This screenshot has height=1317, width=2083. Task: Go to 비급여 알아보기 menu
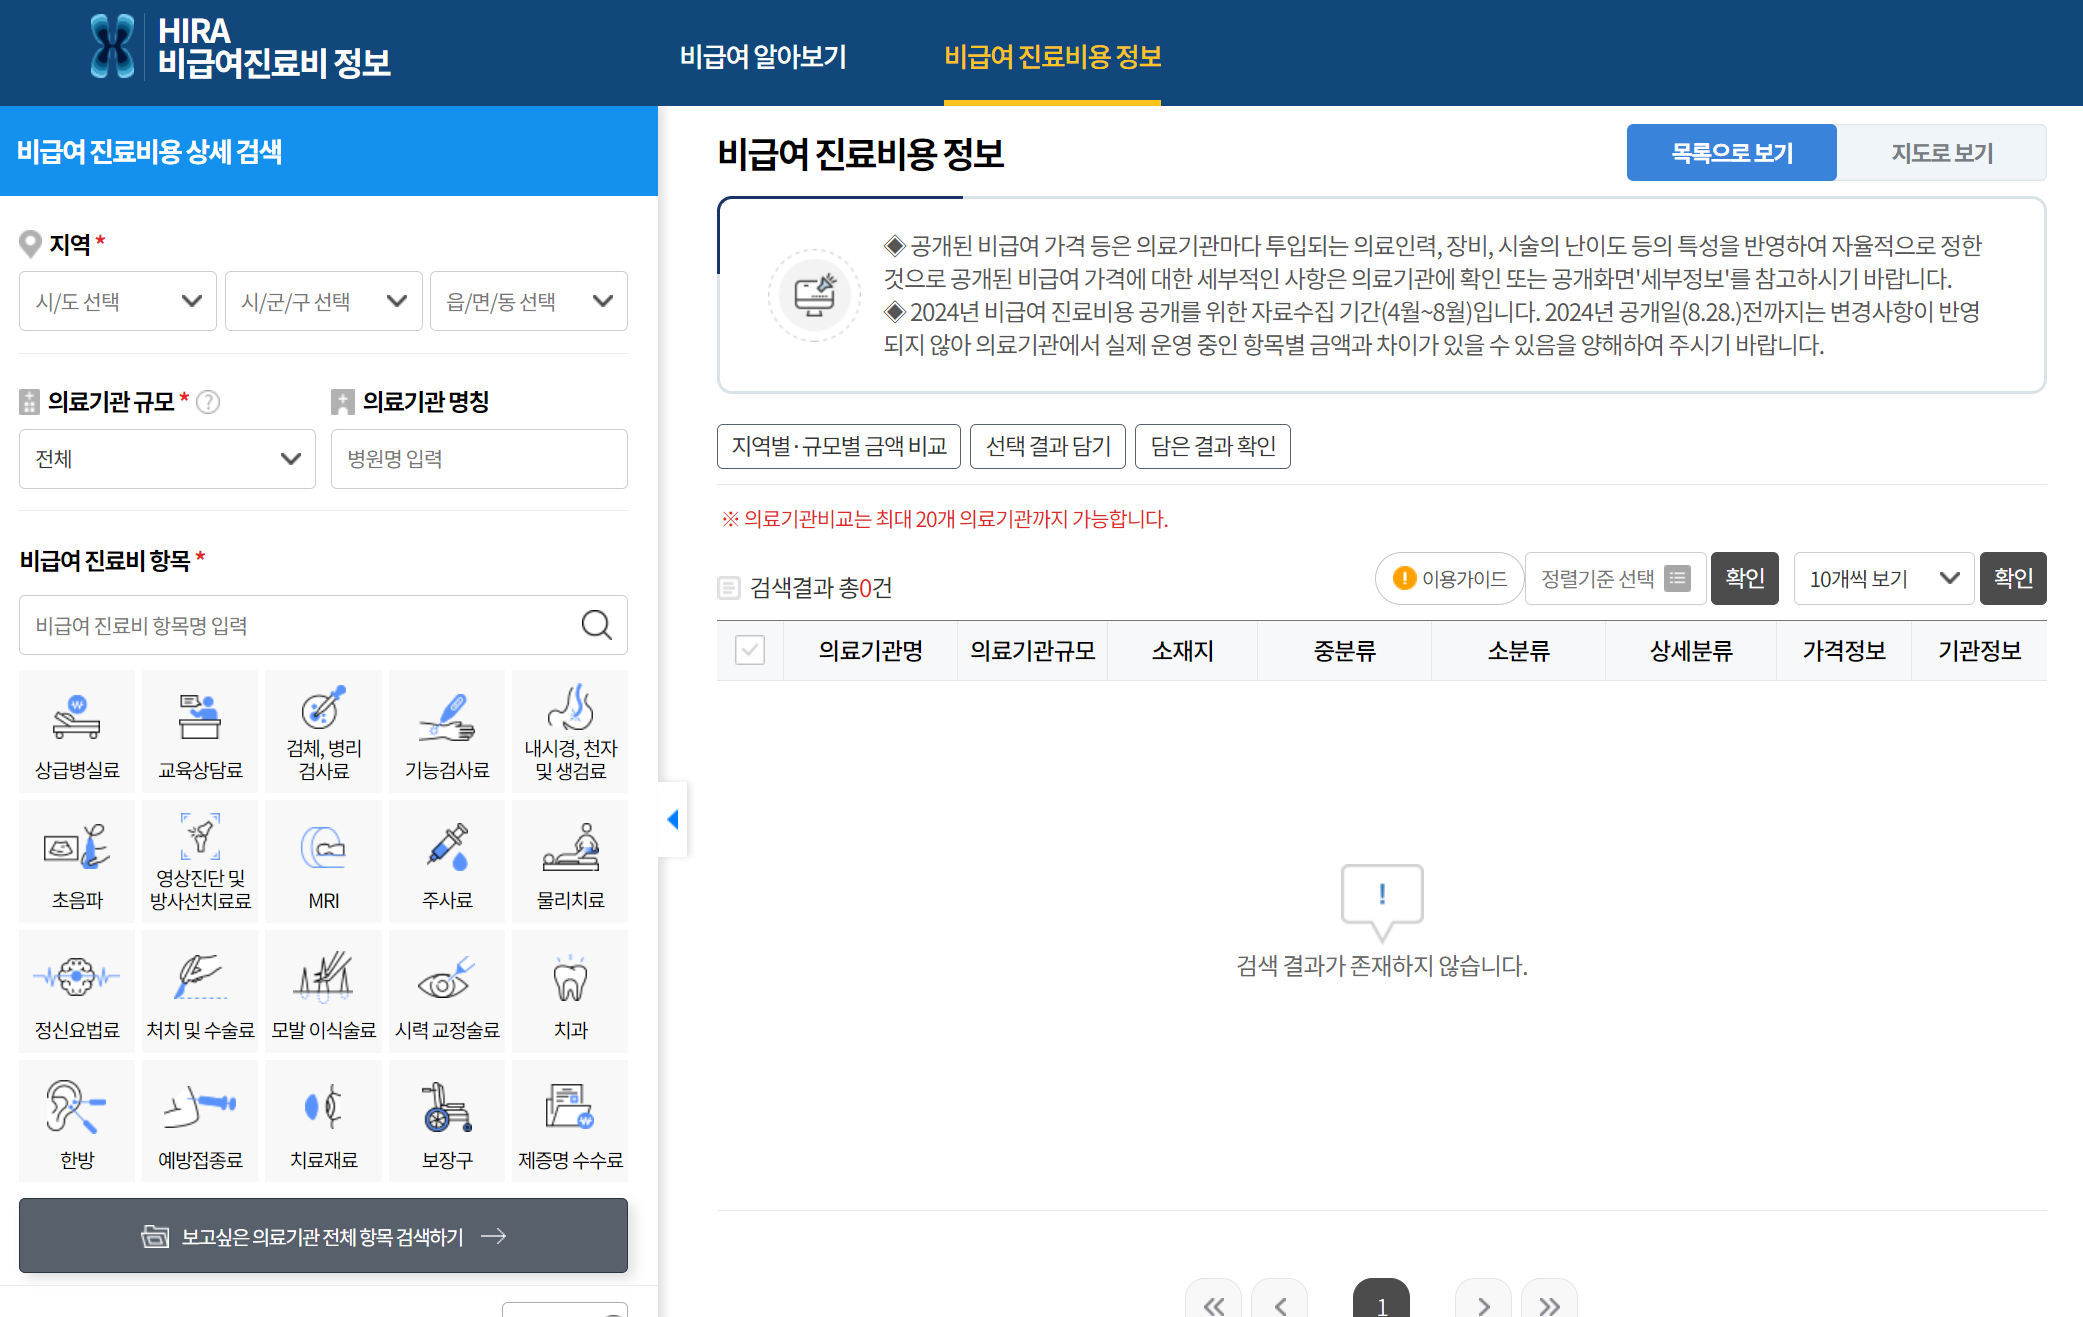(x=762, y=56)
